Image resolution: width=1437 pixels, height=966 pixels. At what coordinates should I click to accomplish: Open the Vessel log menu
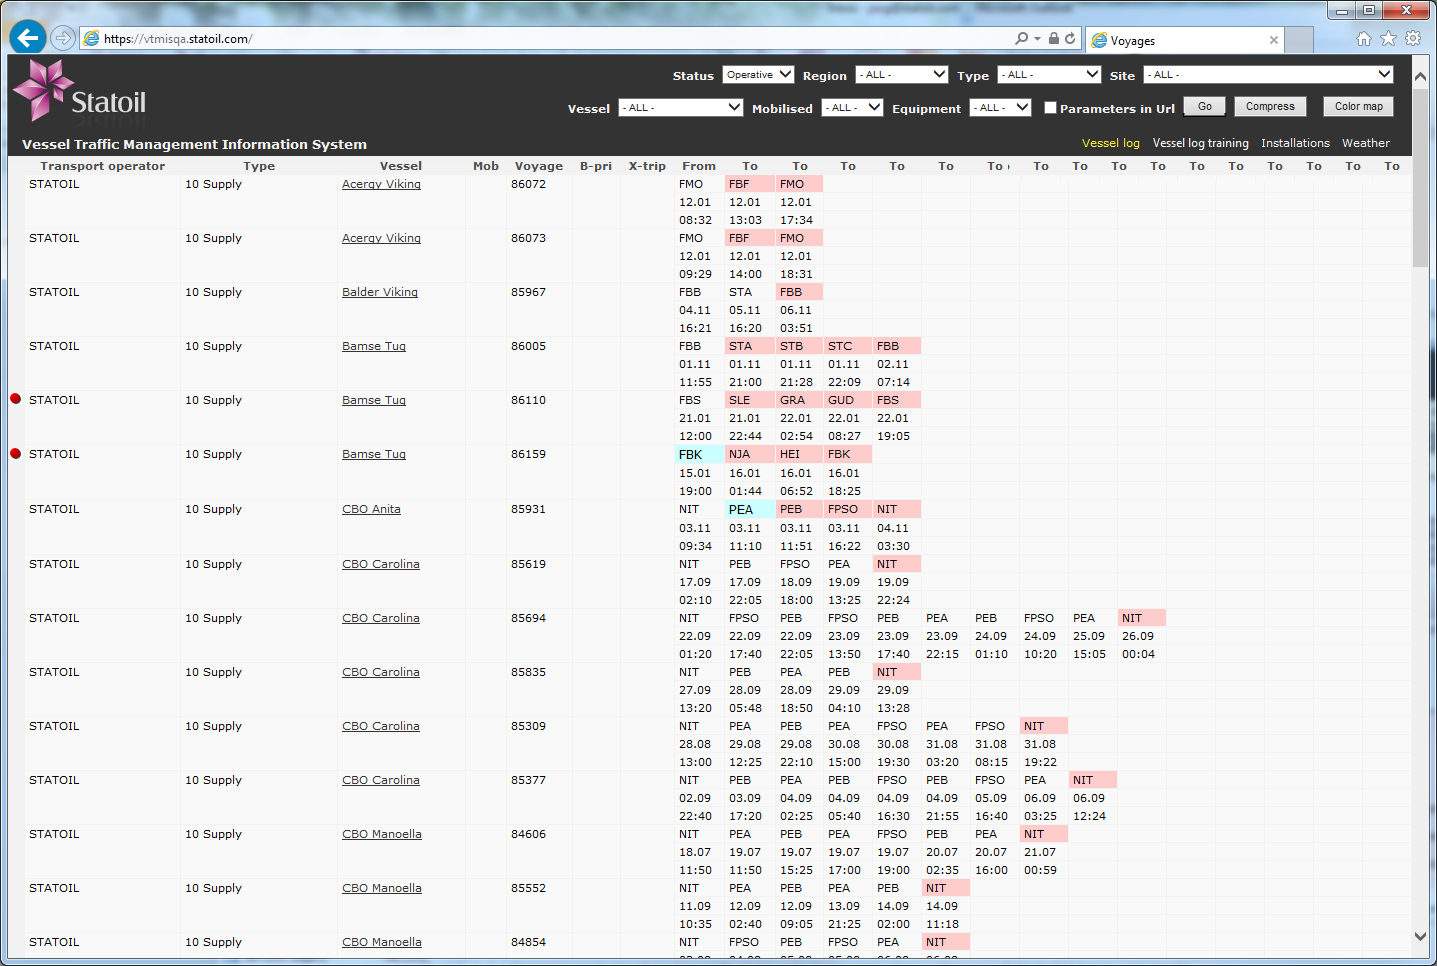pos(1111,143)
